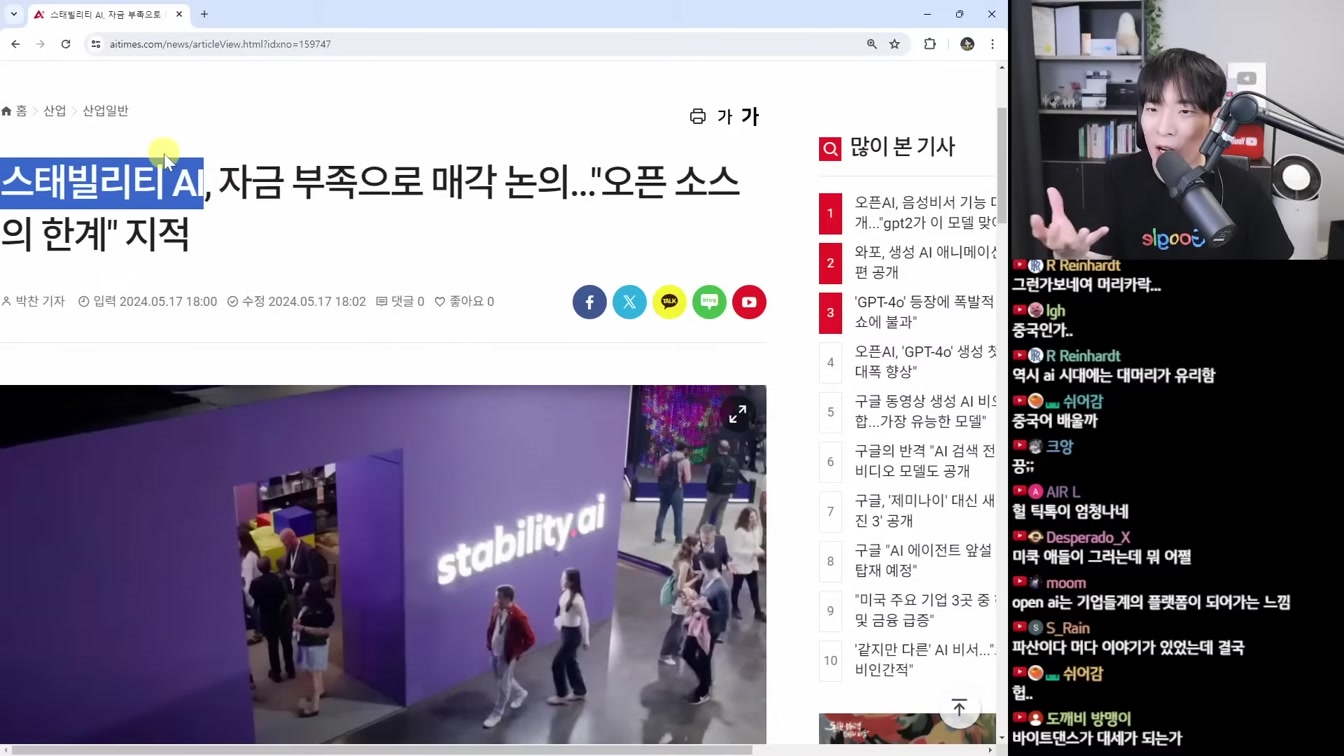
Task: Share article via KakaoTalk
Action: pos(670,302)
